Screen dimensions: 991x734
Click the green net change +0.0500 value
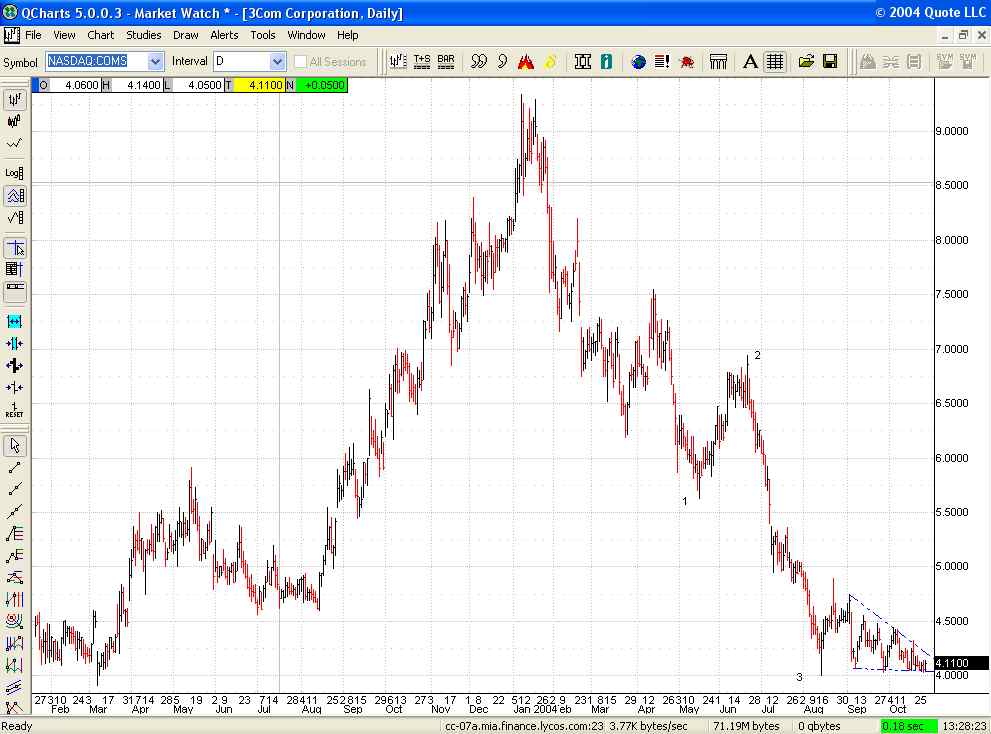coord(321,85)
